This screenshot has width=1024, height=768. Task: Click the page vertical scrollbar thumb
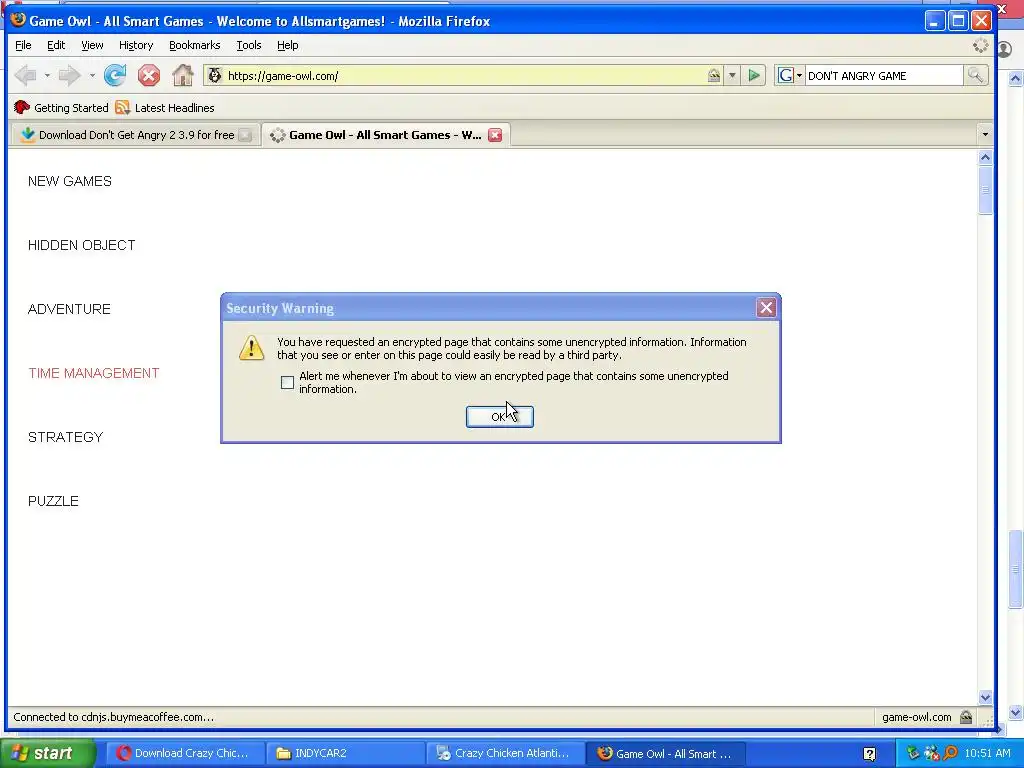pos(985,190)
